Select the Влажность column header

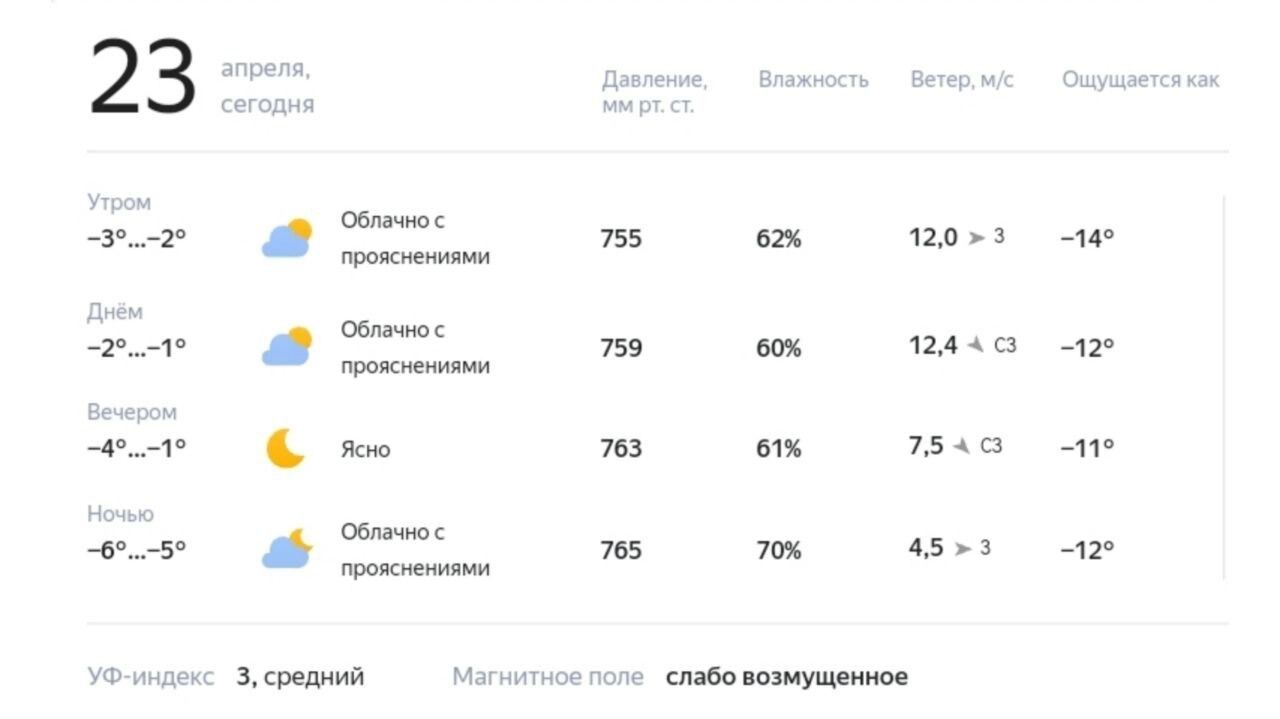point(813,80)
